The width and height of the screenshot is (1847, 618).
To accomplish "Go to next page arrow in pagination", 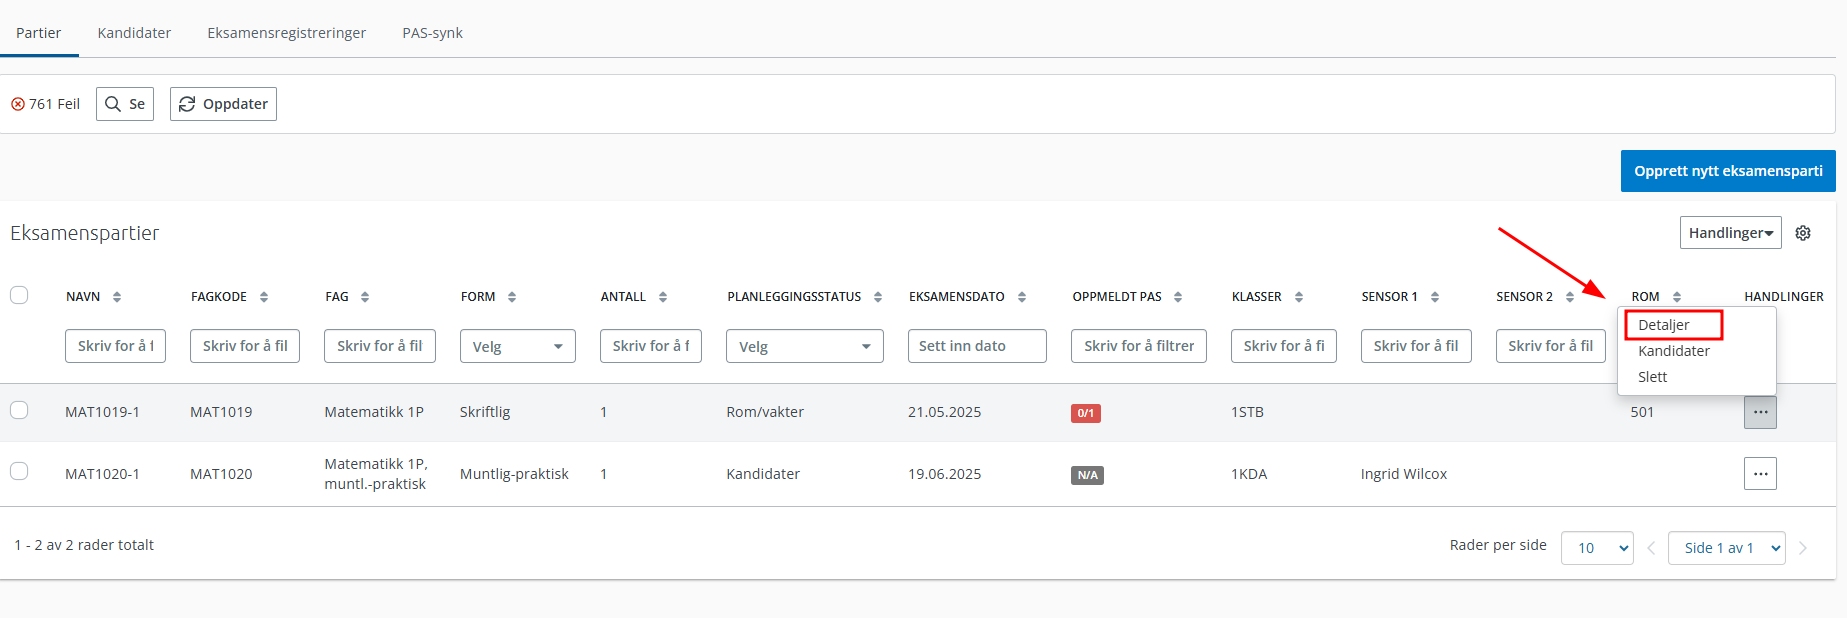I will click(x=1803, y=548).
